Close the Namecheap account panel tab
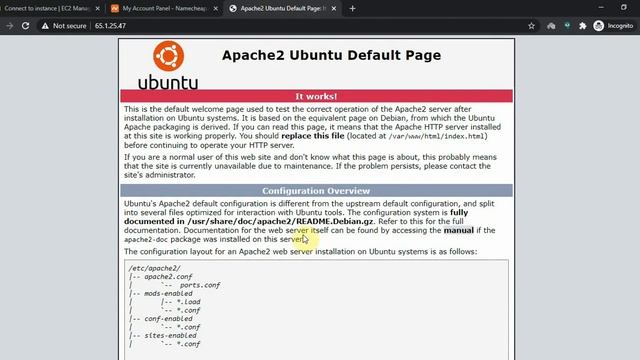Image resolution: width=640 pixels, height=360 pixels. [216, 8]
